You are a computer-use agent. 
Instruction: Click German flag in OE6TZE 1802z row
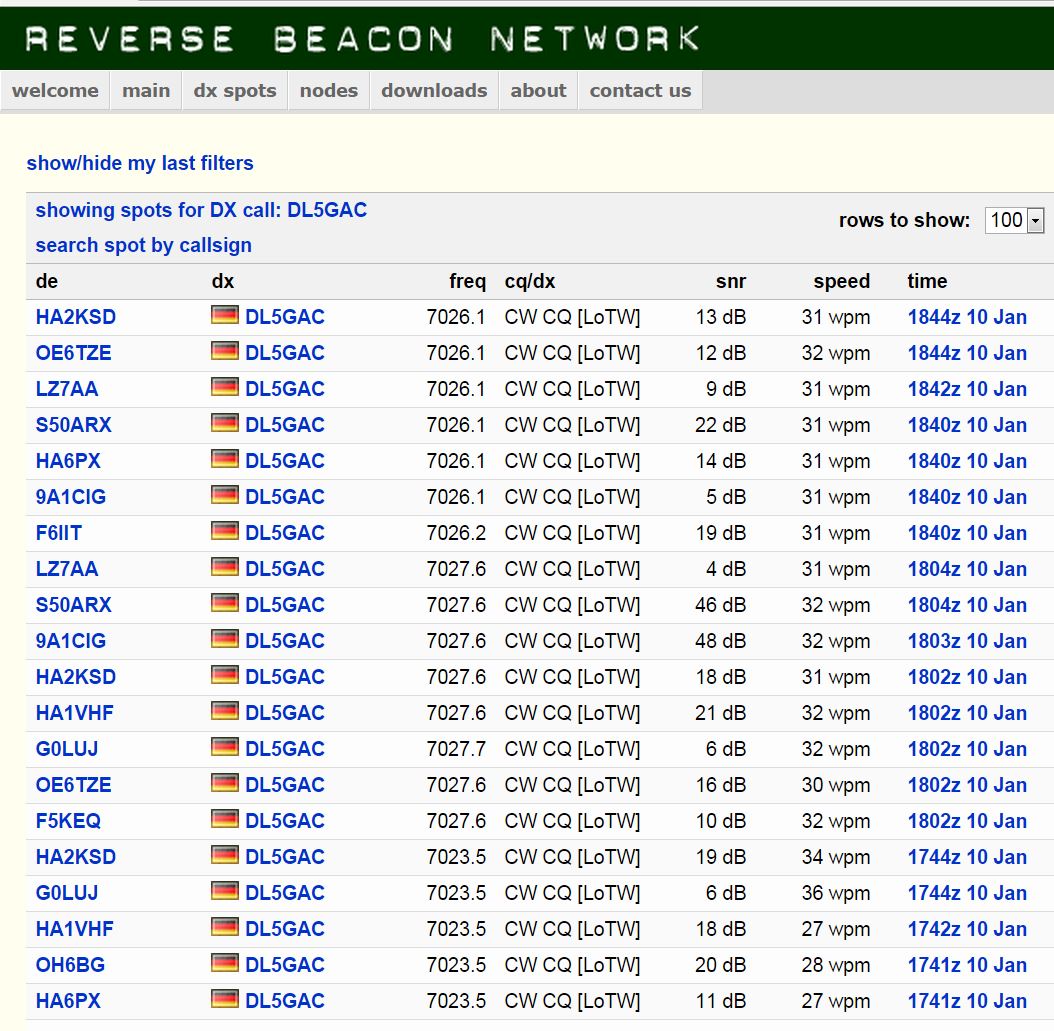225,783
